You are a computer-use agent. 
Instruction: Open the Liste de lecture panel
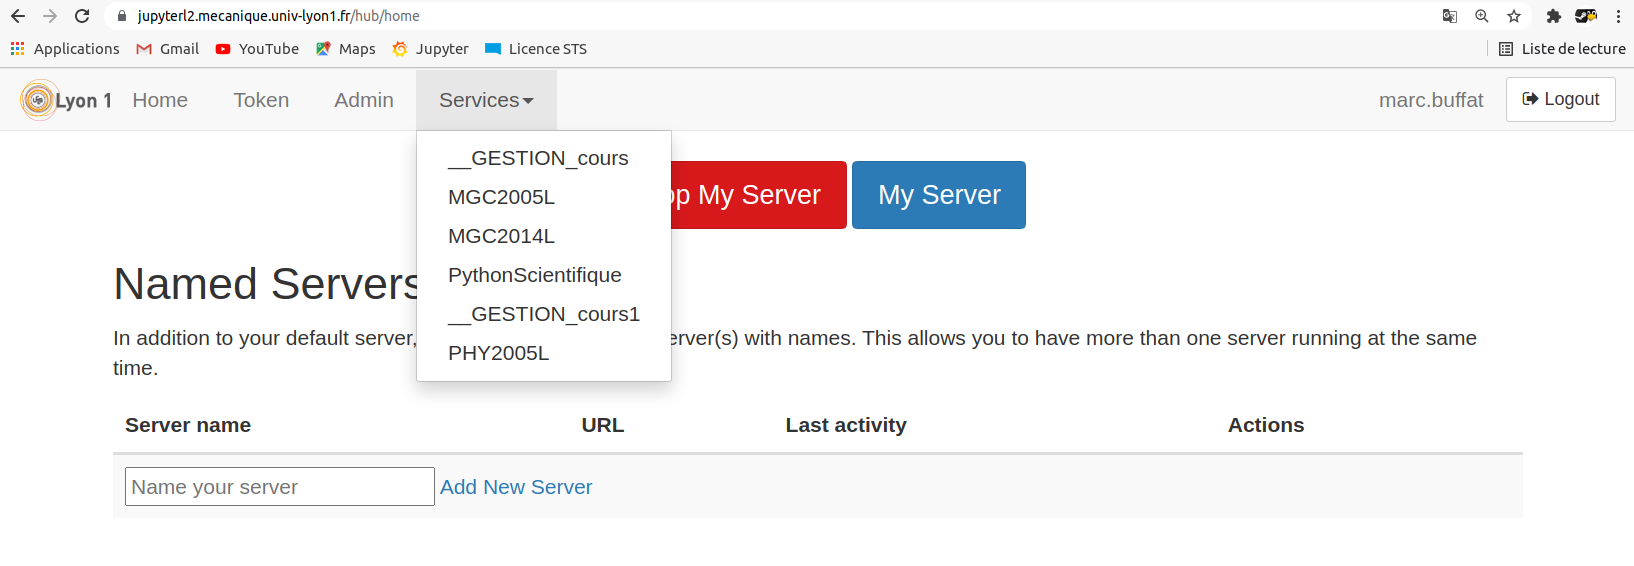point(1562,49)
